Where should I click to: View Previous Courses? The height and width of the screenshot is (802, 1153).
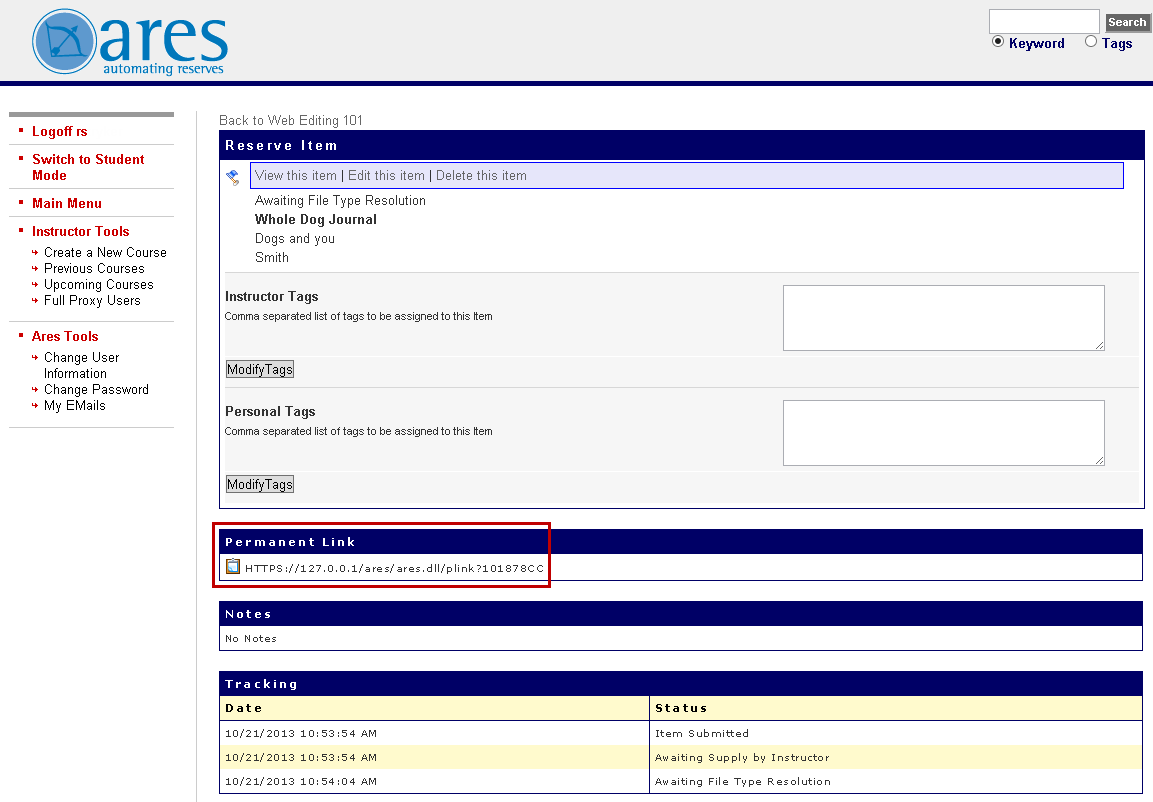coord(94,268)
